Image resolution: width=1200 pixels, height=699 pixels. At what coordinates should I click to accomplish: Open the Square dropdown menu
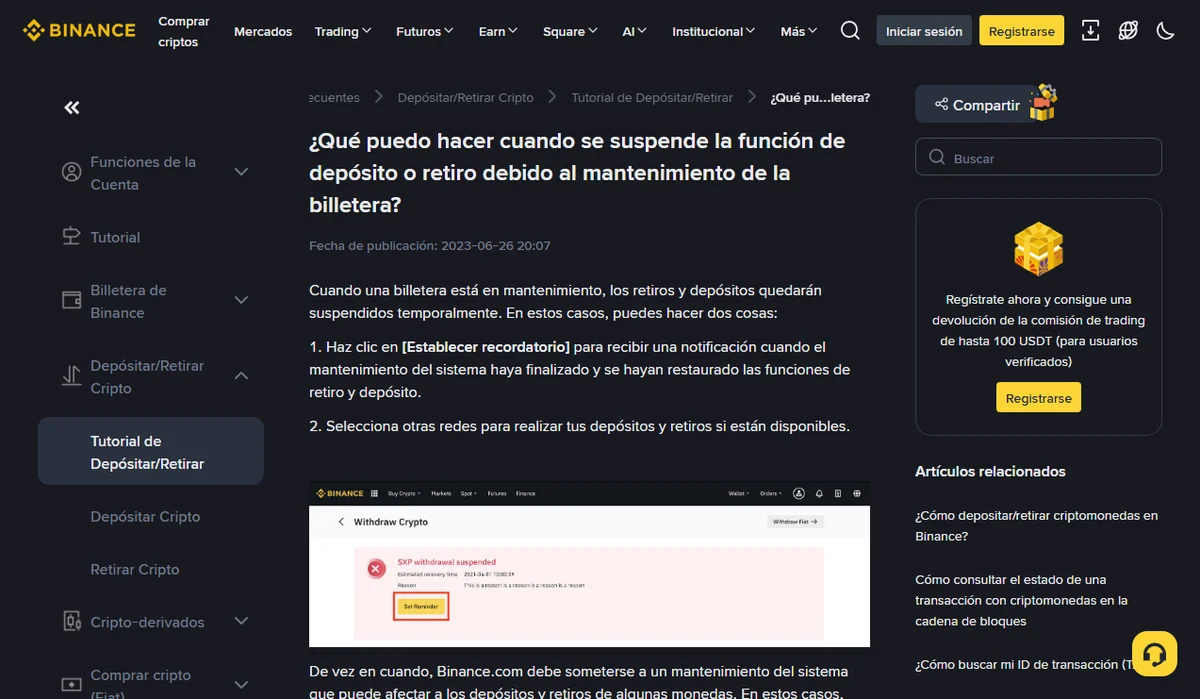570,31
